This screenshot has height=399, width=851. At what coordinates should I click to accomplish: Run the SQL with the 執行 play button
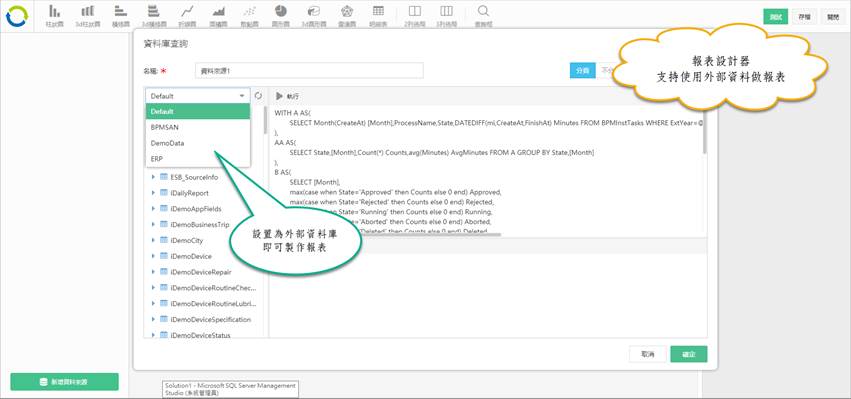coord(288,96)
